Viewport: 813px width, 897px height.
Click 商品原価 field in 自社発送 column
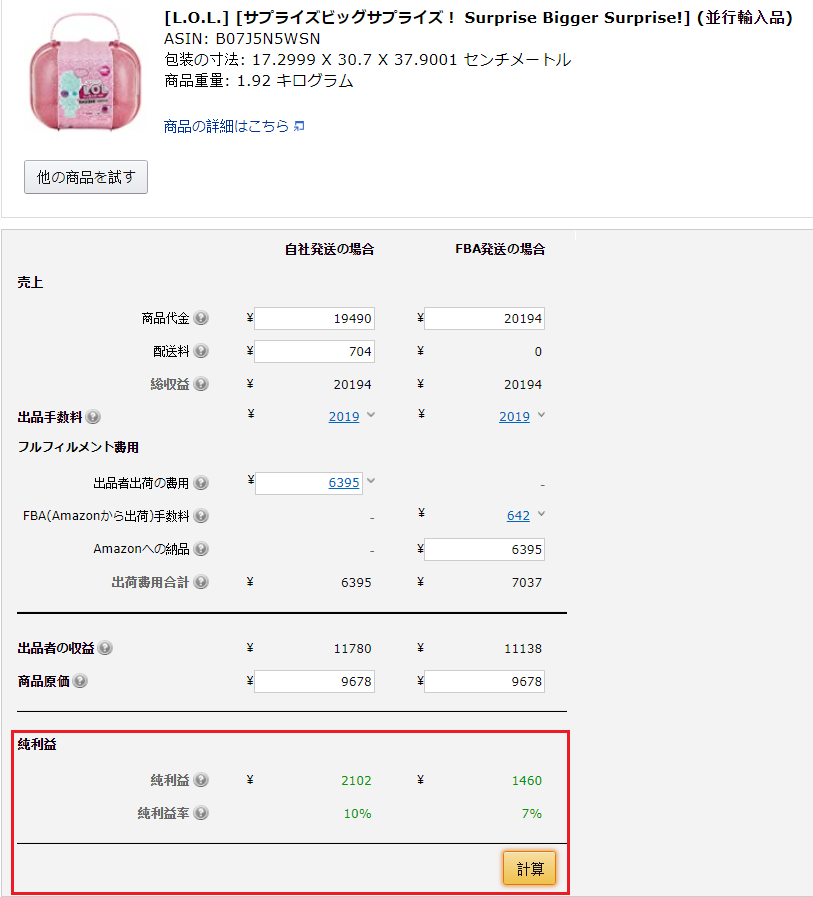(314, 681)
